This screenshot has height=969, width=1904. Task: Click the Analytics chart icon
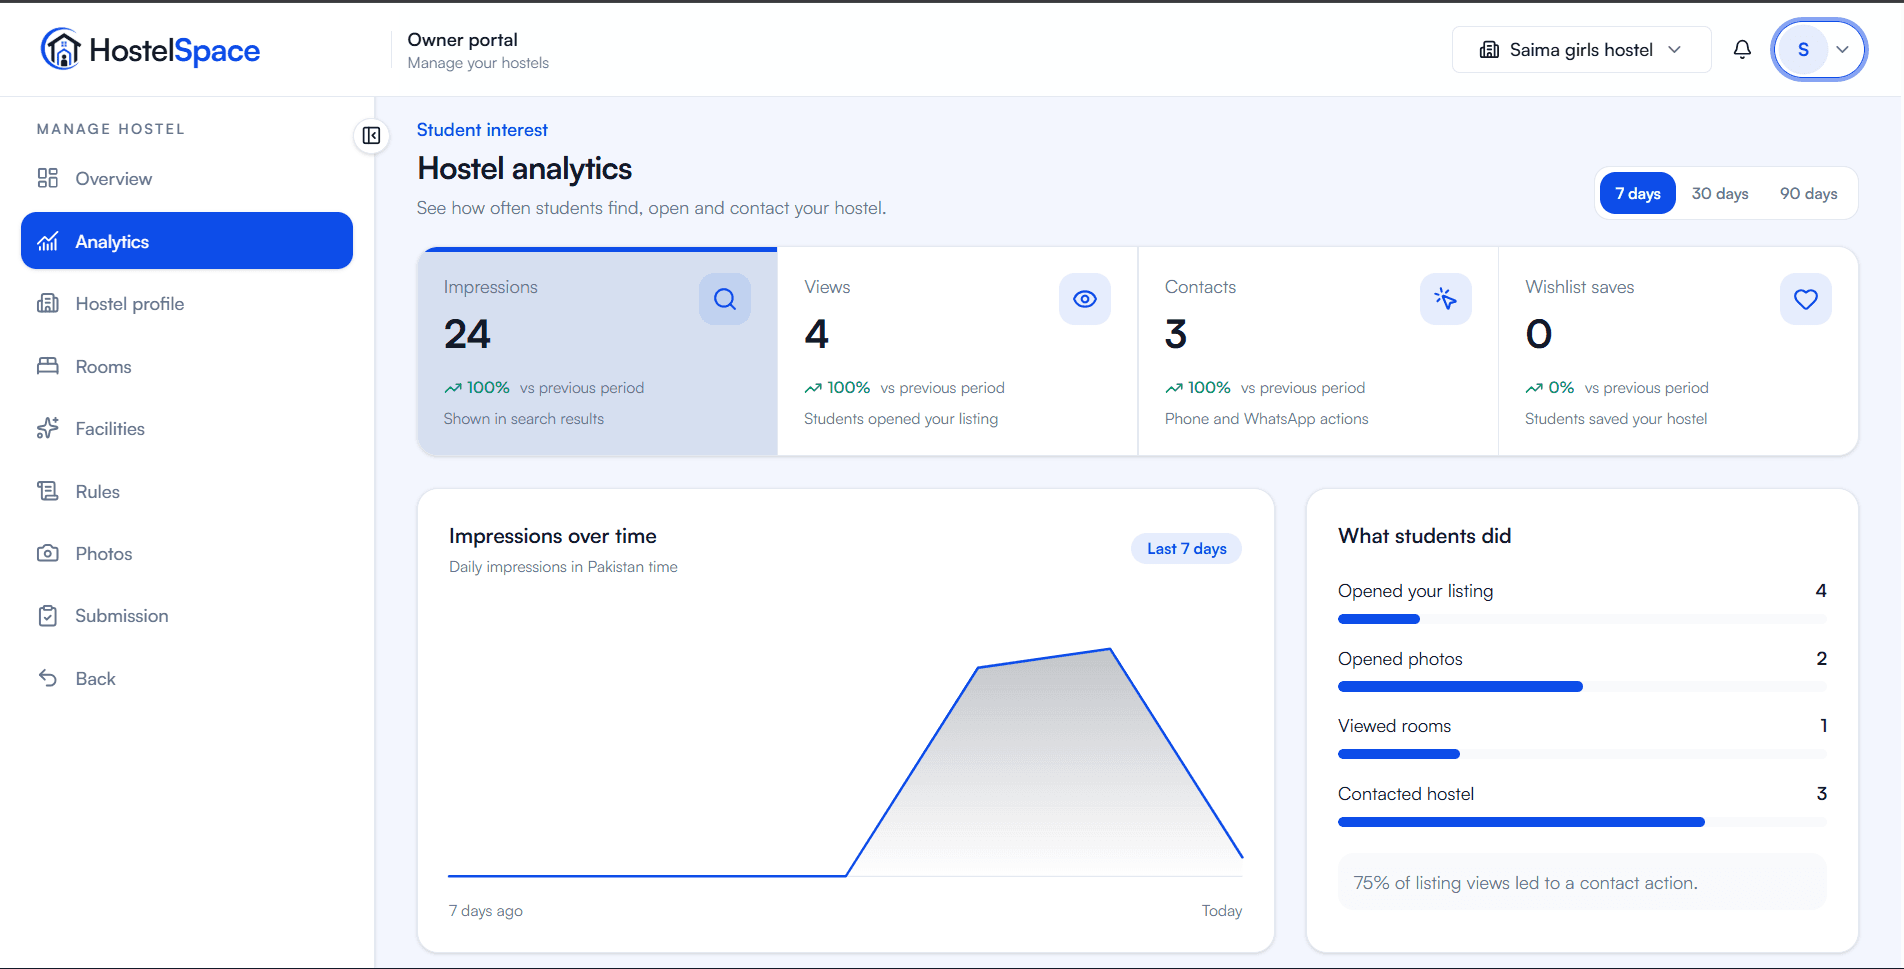coord(48,241)
